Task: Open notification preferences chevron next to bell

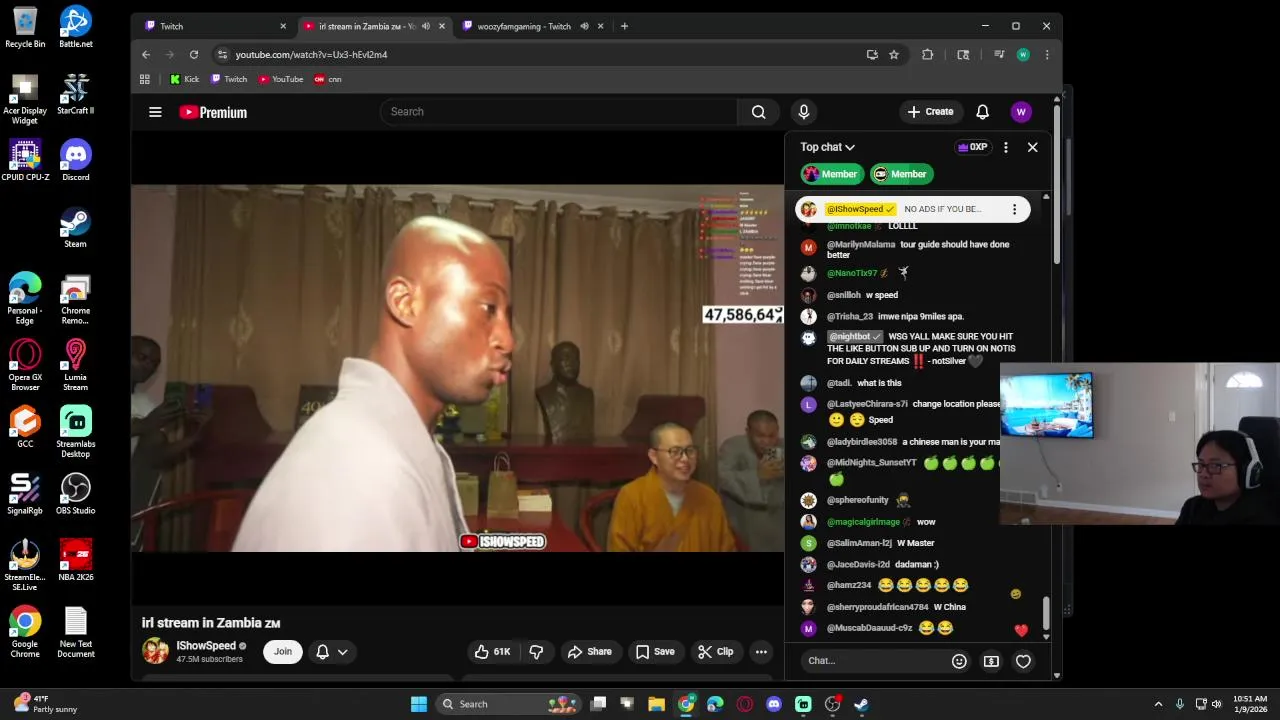Action: 342,652
